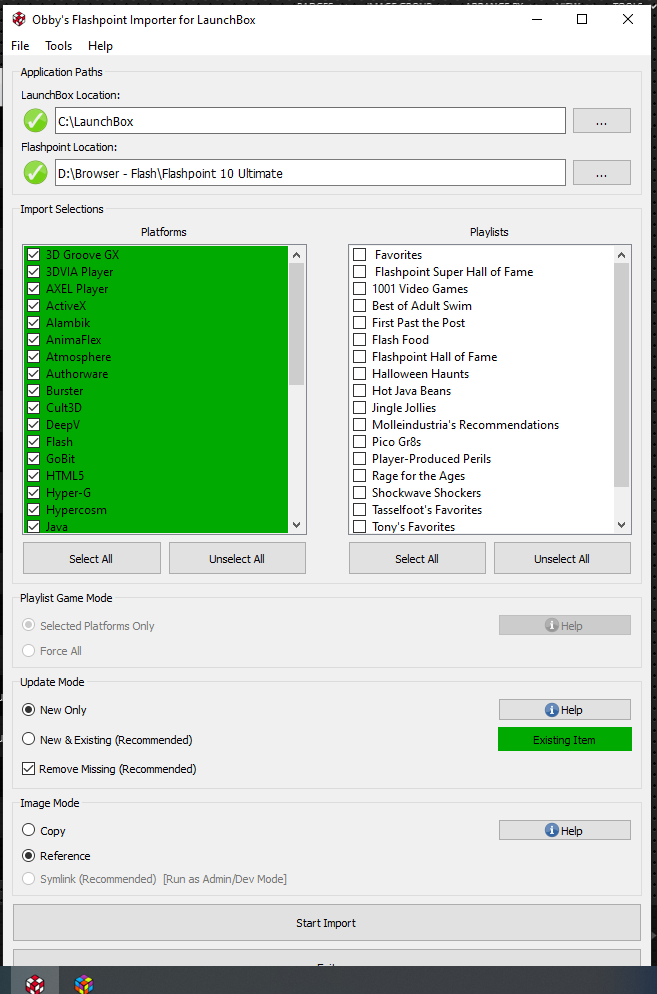Open the Tools menu
Screen dimensions: 657x994
coord(58,46)
